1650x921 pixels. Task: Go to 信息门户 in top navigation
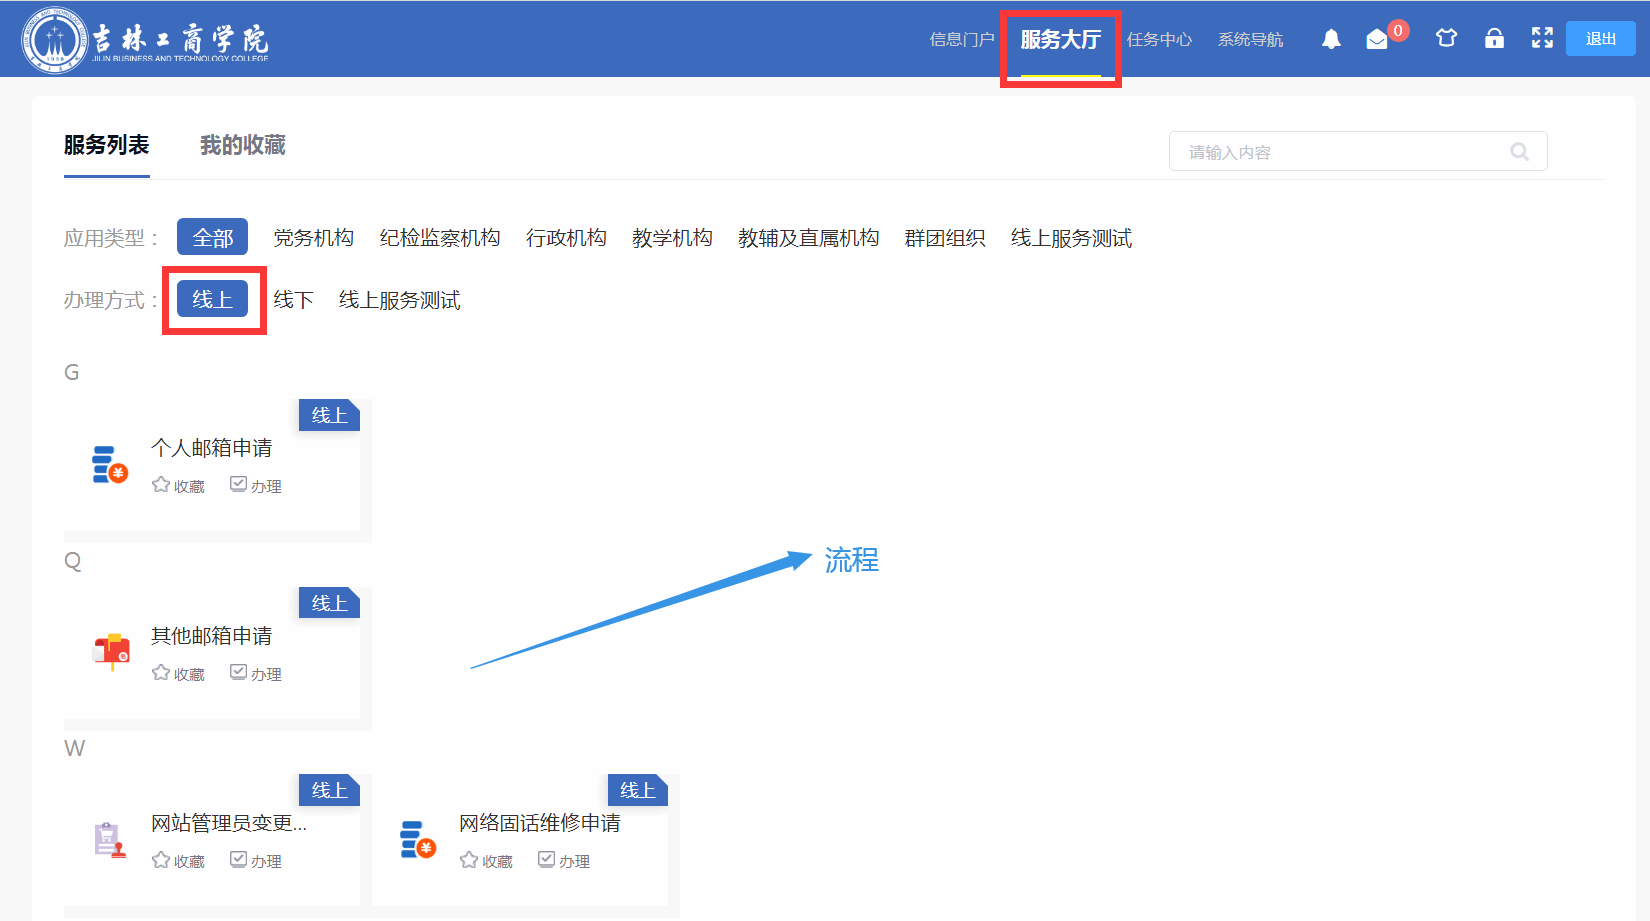961,39
